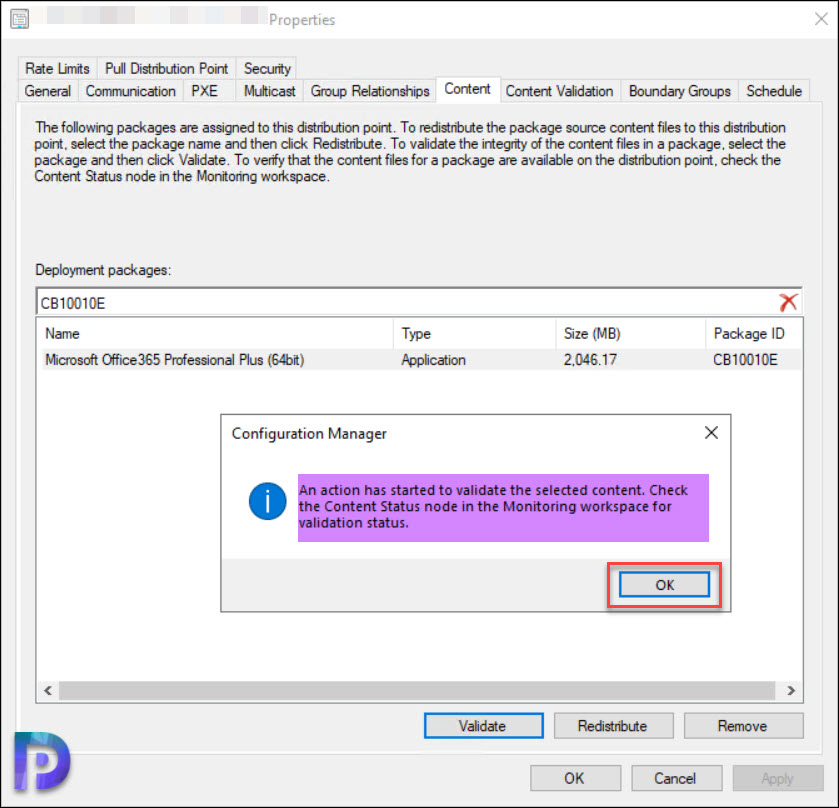Sort by the Package ID column header
839x808 pixels.
(754, 333)
